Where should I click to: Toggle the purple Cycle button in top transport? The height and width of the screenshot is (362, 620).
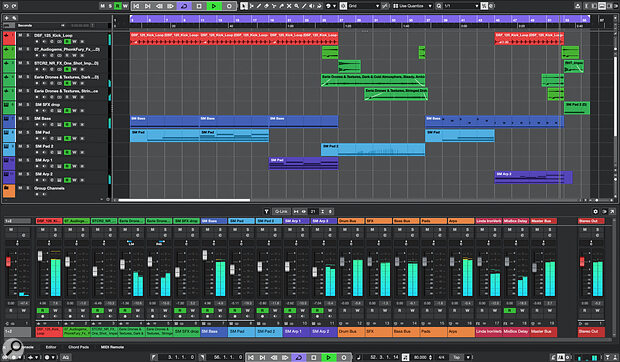click(x=184, y=6)
